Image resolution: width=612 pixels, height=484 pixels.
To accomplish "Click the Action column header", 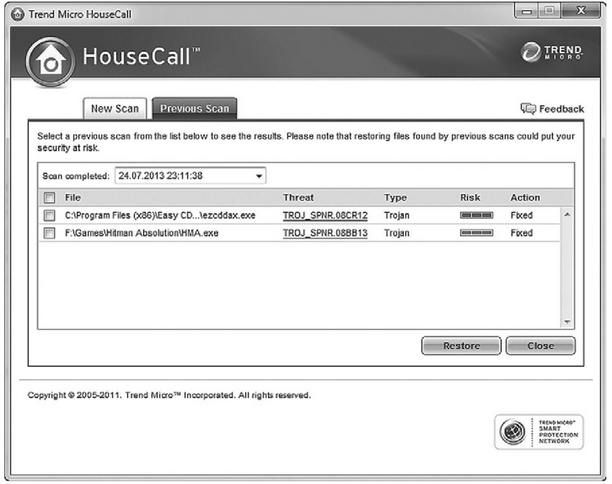I will coord(525,198).
